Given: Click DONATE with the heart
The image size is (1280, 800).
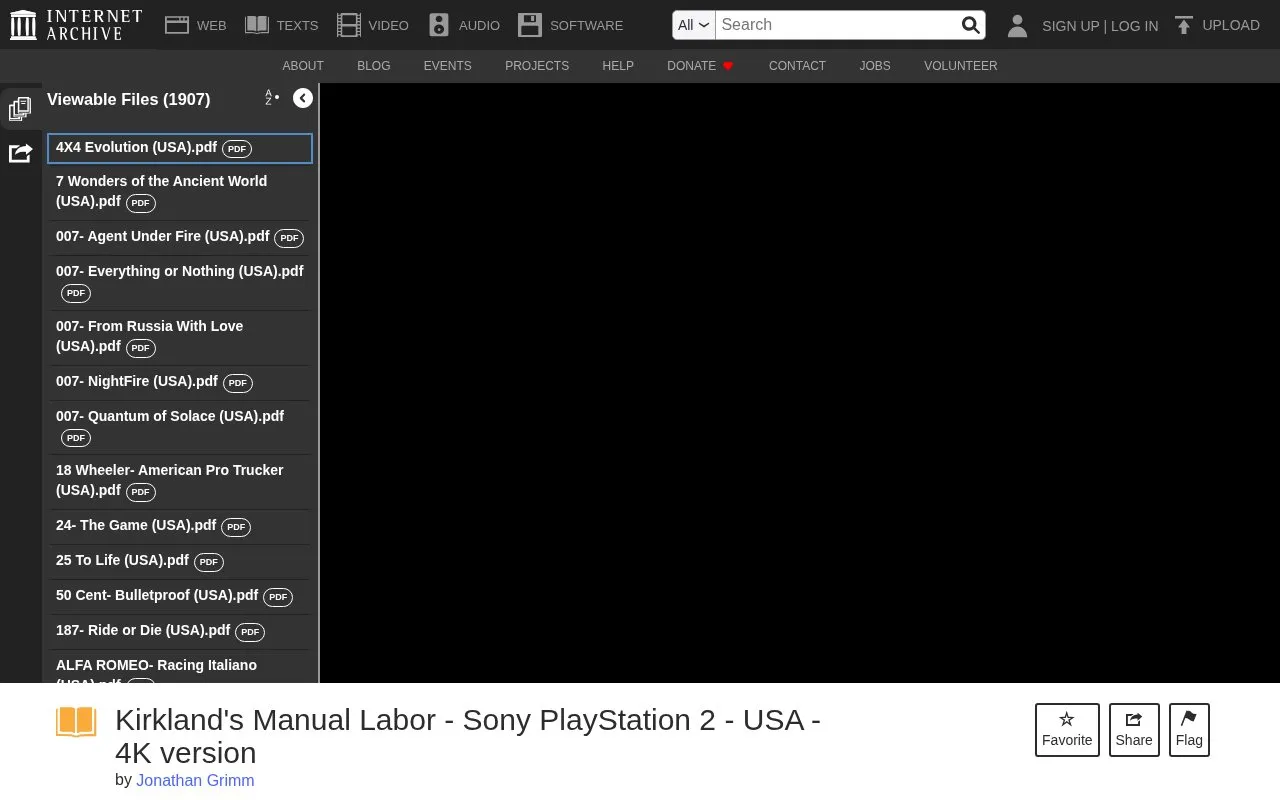Looking at the screenshot, I should [700, 66].
